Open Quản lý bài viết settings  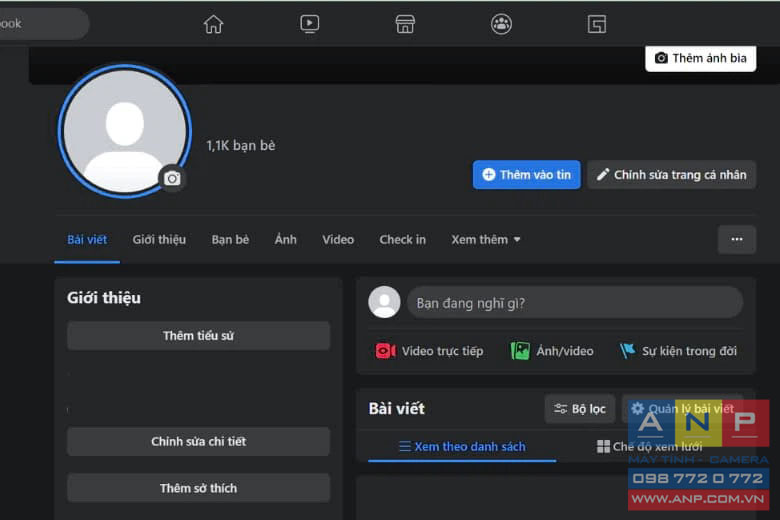(x=682, y=409)
